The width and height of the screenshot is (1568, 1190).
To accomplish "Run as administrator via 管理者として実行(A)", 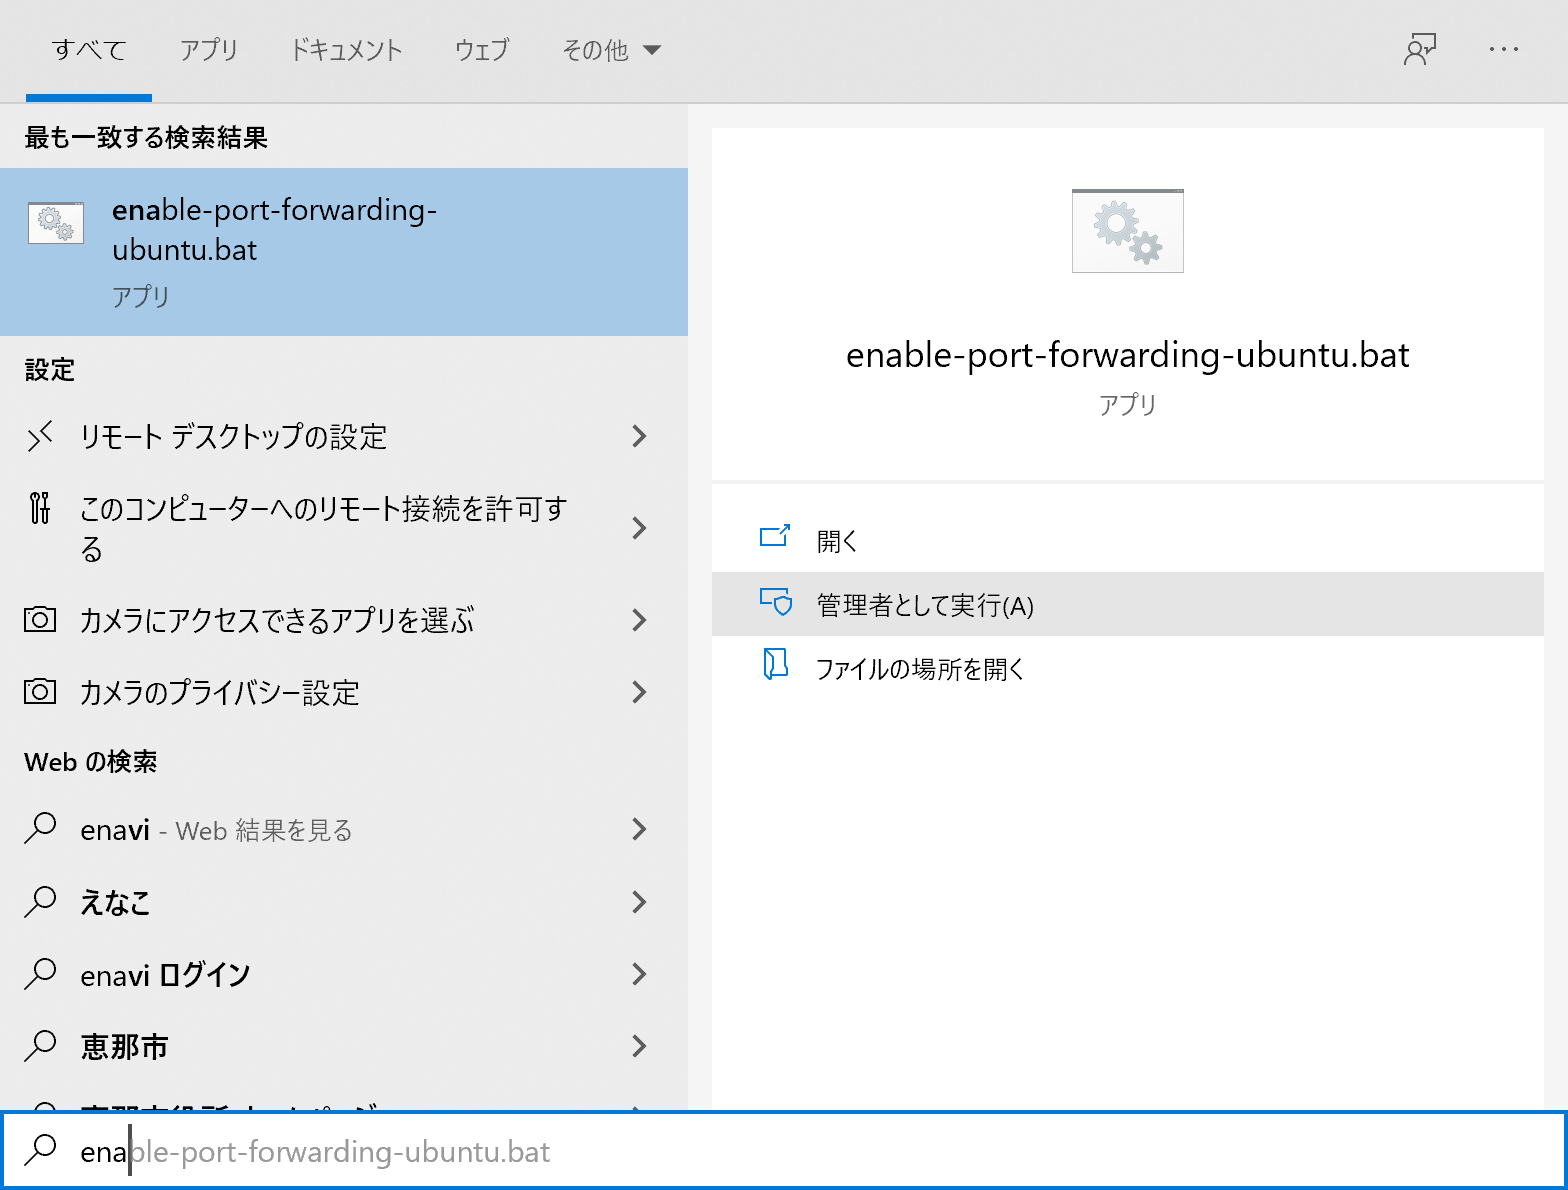I will point(925,605).
